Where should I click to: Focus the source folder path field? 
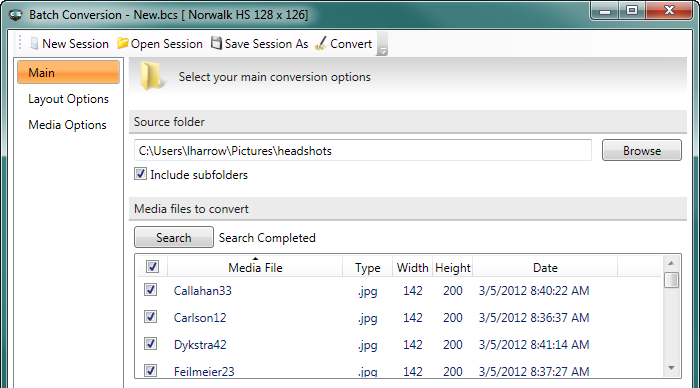pos(363,150)
